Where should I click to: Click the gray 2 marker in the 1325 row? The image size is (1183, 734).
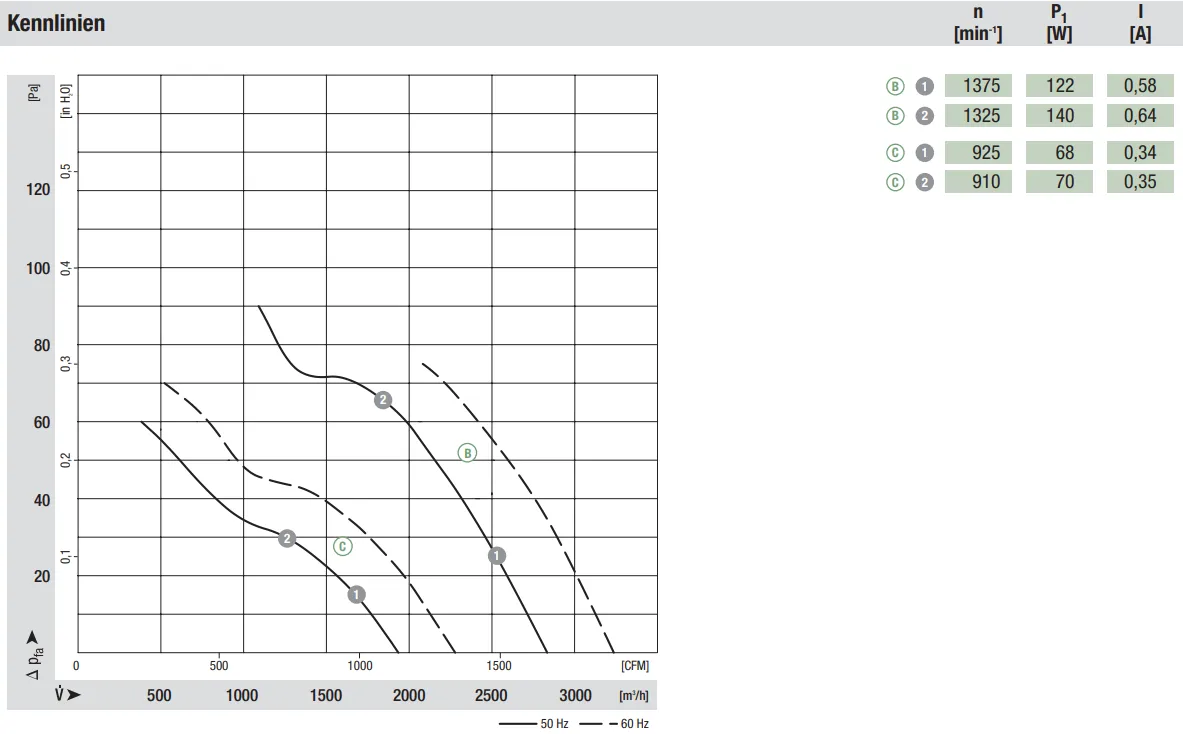[x=924, y=115]
